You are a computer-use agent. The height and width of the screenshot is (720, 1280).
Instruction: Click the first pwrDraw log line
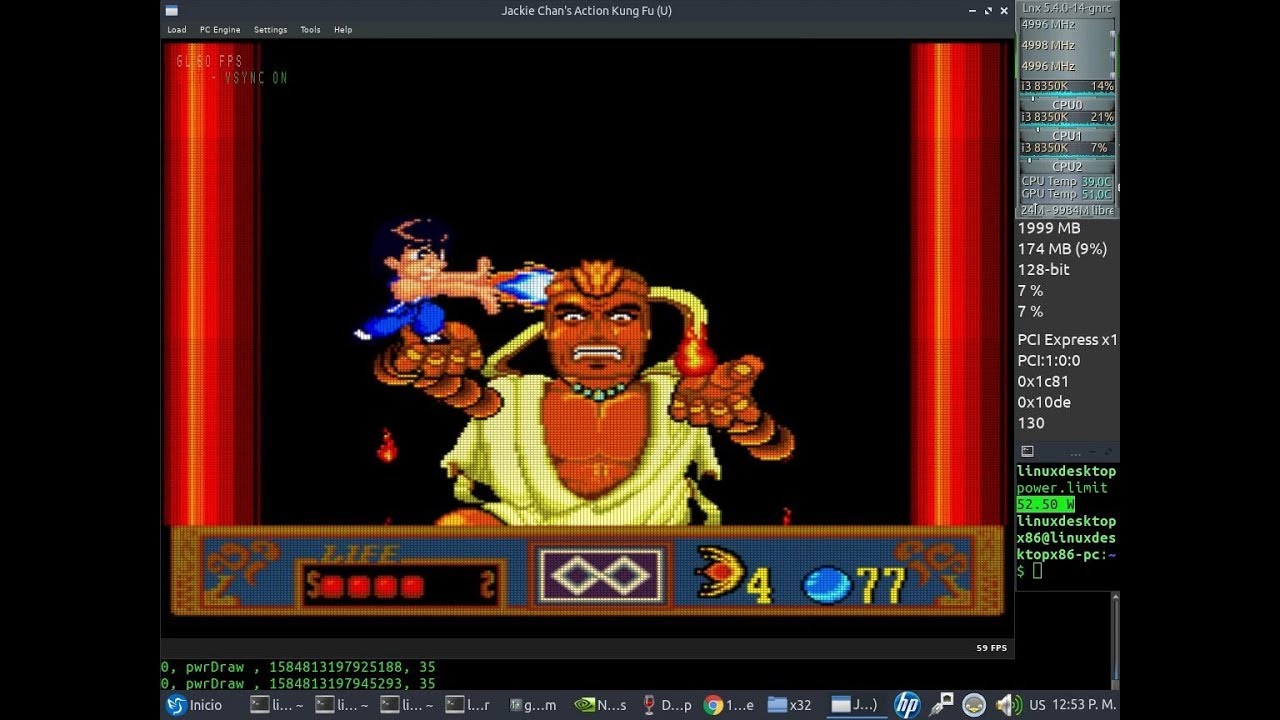tap(298, 667)
